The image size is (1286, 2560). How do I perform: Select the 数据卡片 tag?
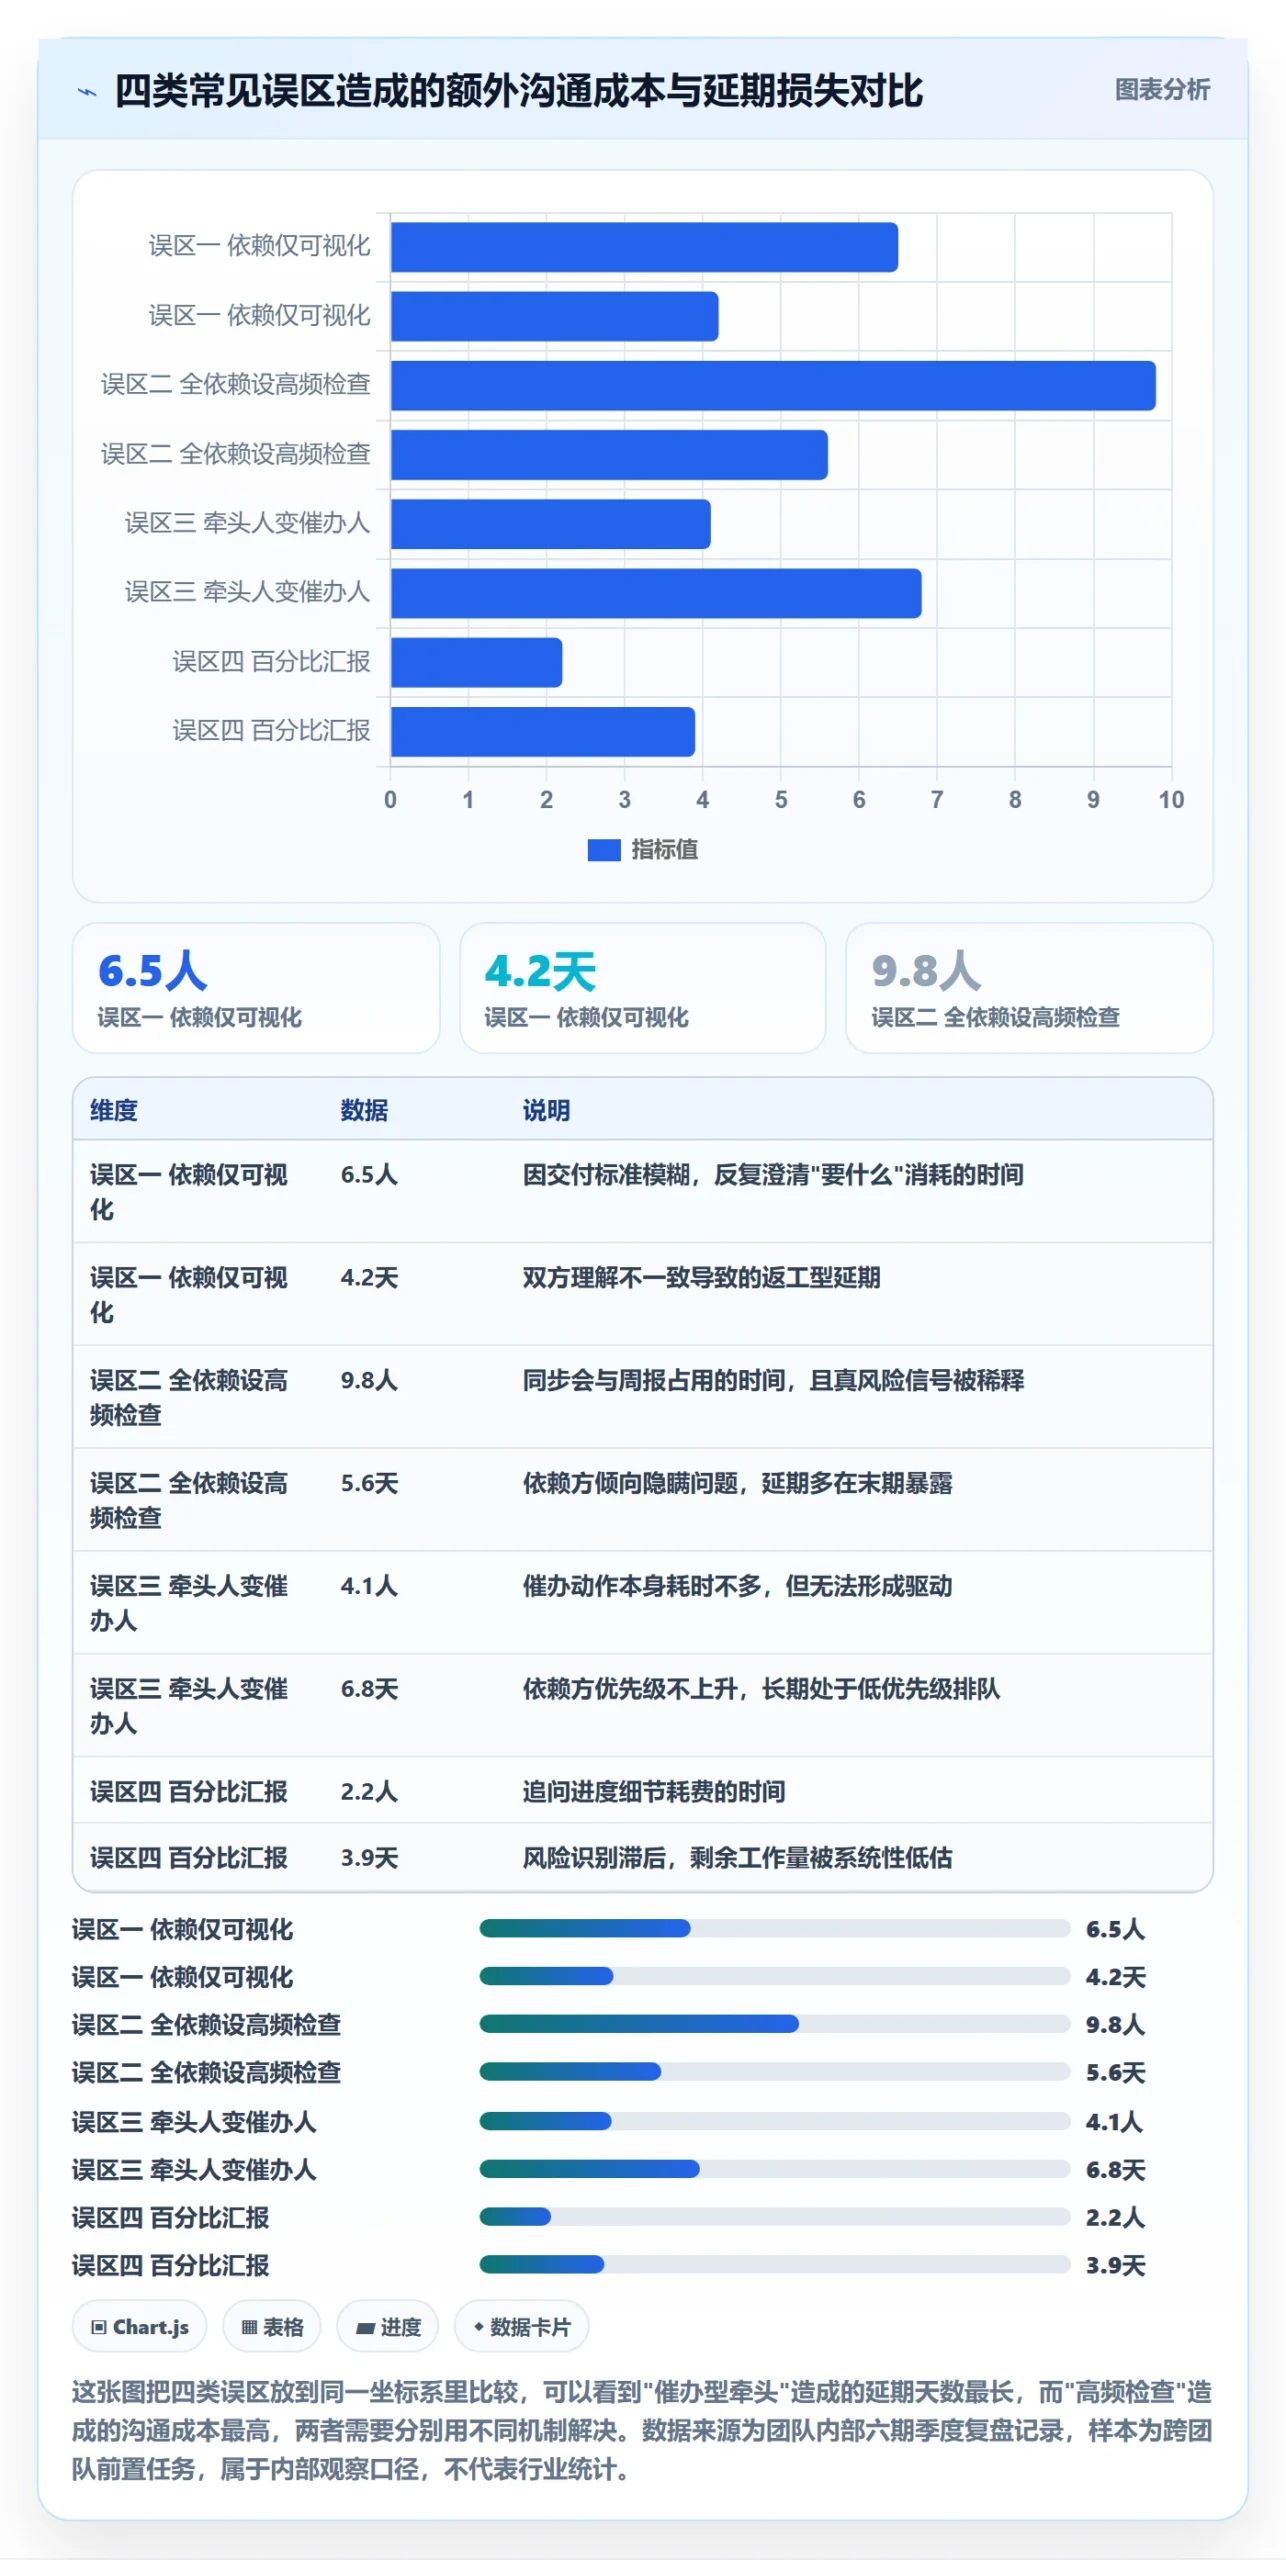click(x=521, y=2327)
